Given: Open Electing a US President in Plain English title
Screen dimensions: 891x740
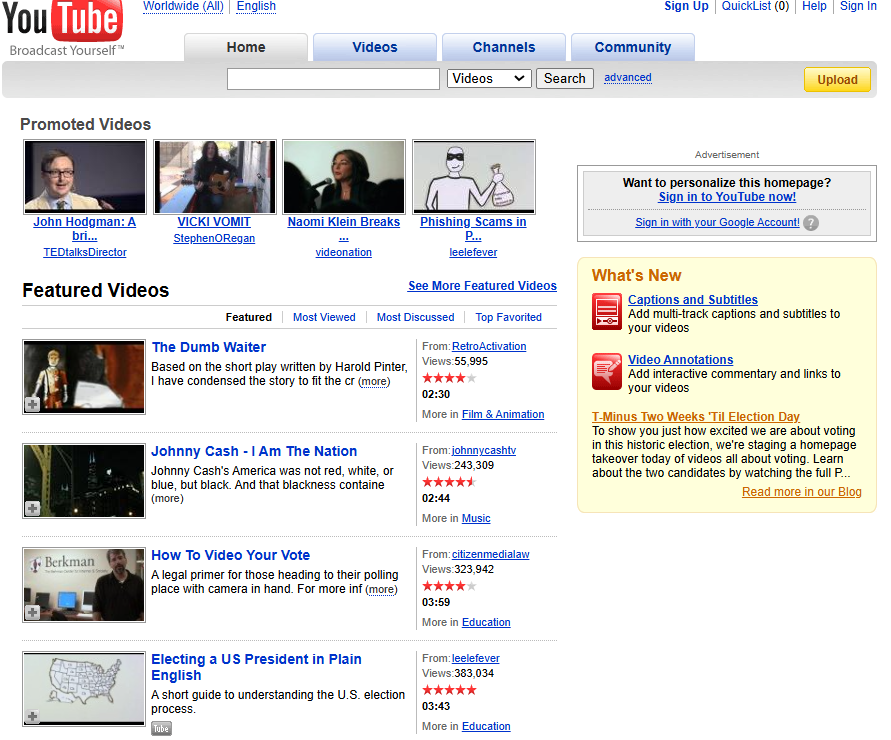Looking at the screenshot, I should click(x=256, y=667).
